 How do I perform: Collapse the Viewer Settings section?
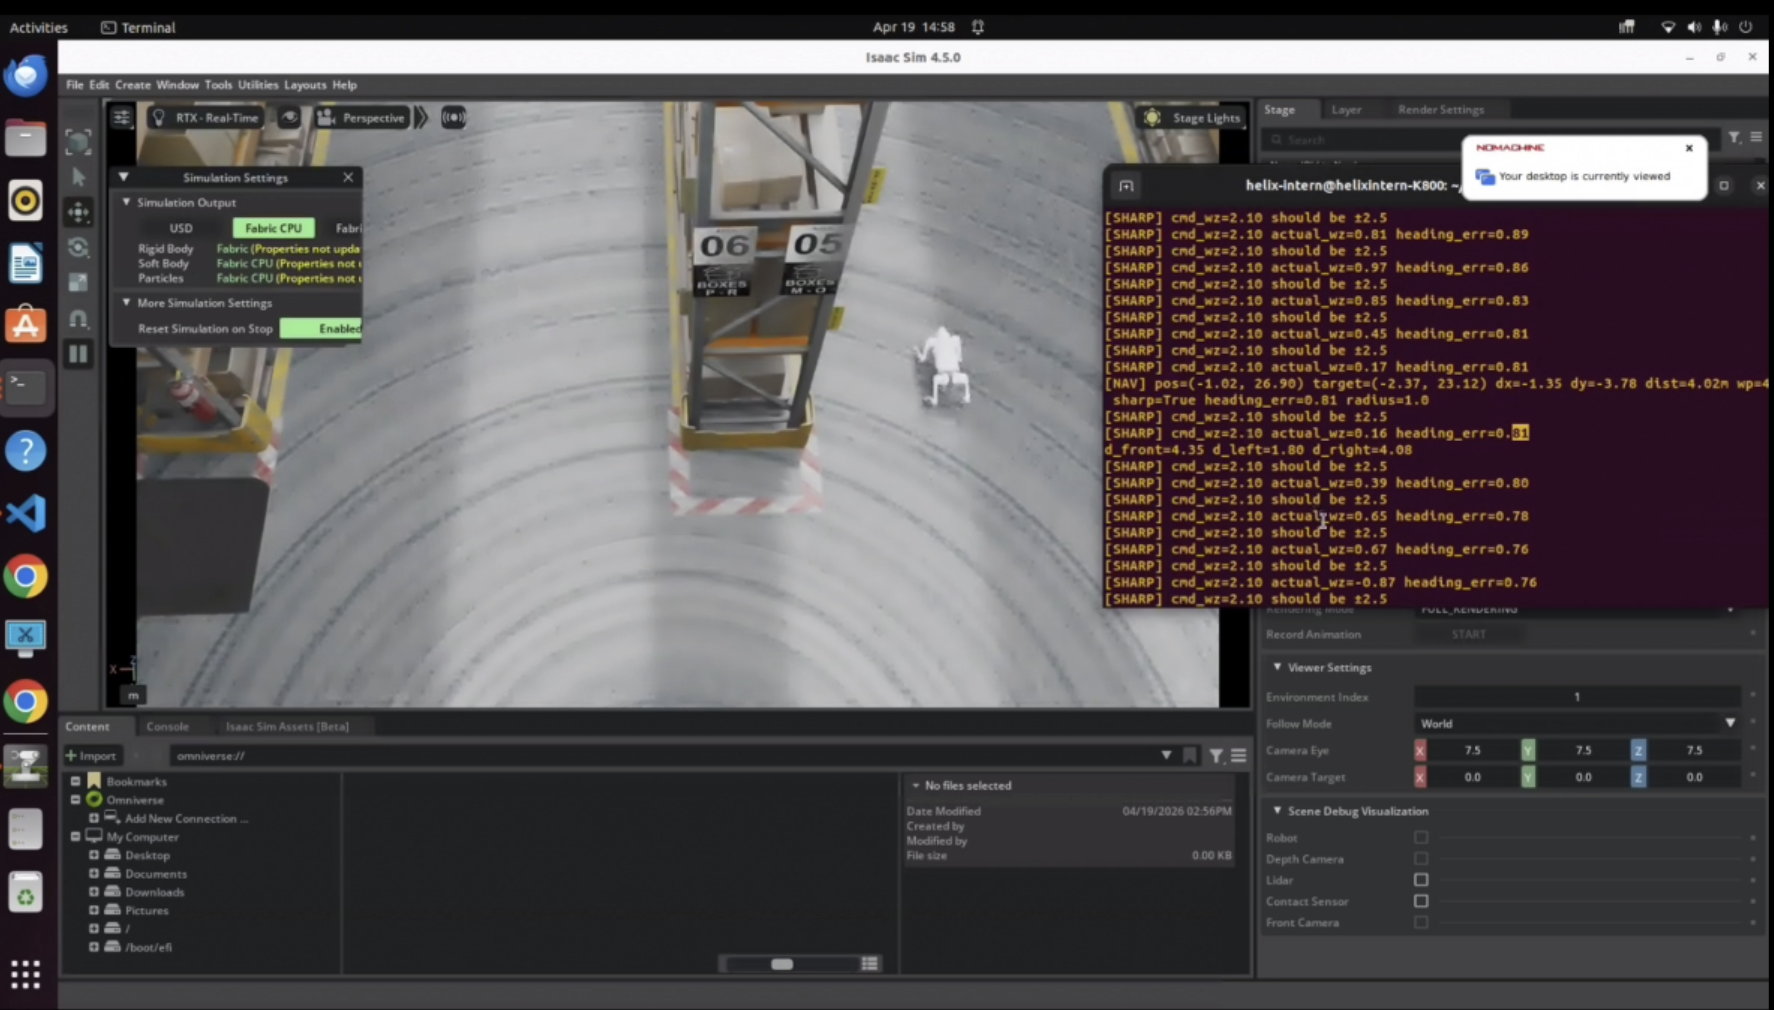(x=1277, y=667)
